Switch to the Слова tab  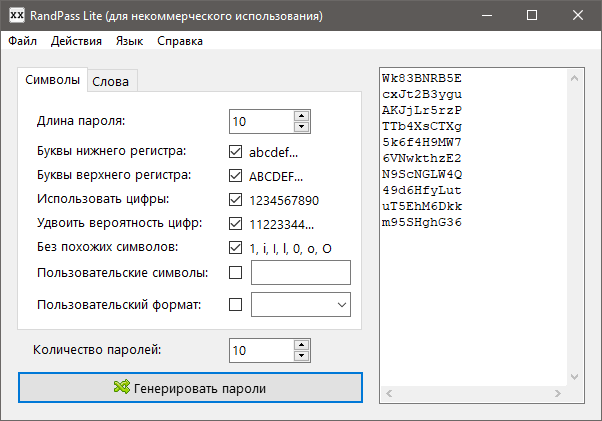[x=111, y=81]
